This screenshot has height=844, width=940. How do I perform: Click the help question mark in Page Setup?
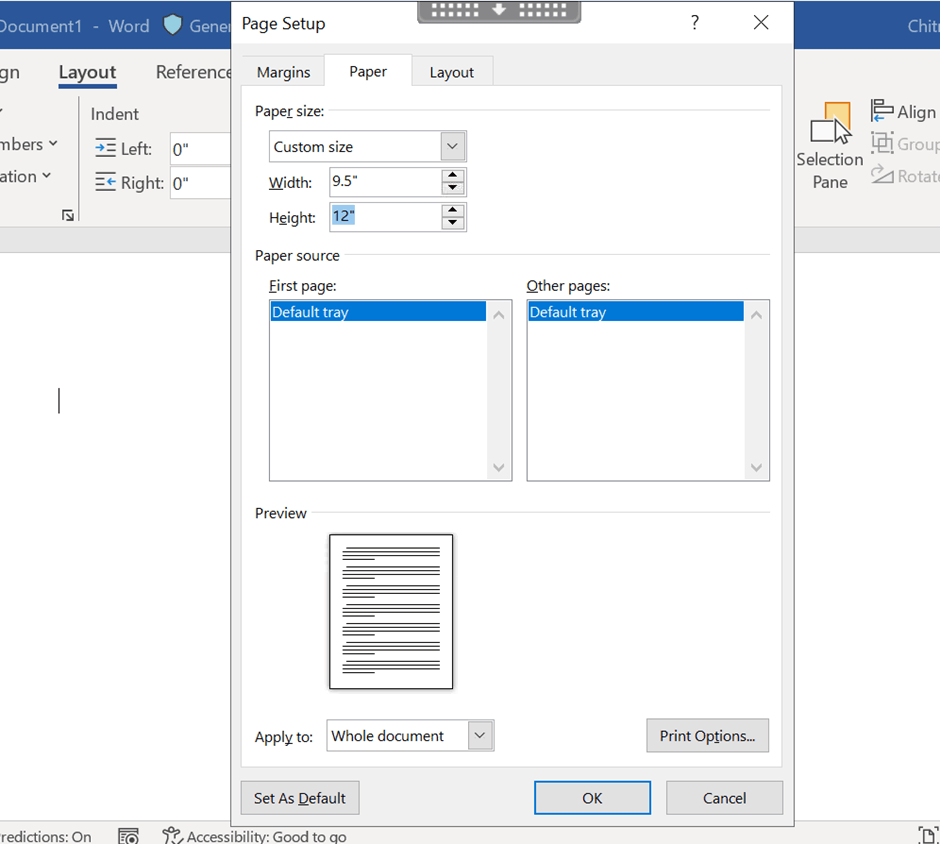[x=695, y=23]
